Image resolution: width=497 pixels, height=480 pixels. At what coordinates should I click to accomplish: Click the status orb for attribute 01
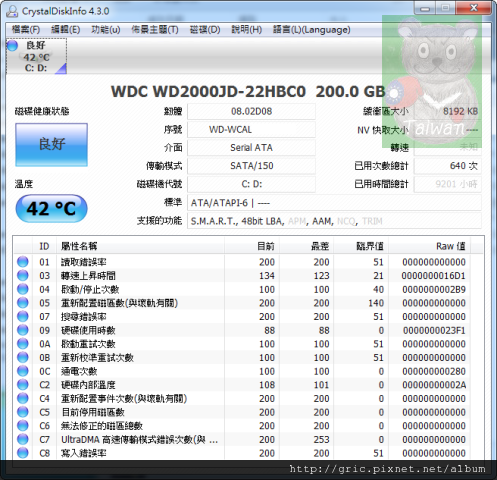coord(23,262)
